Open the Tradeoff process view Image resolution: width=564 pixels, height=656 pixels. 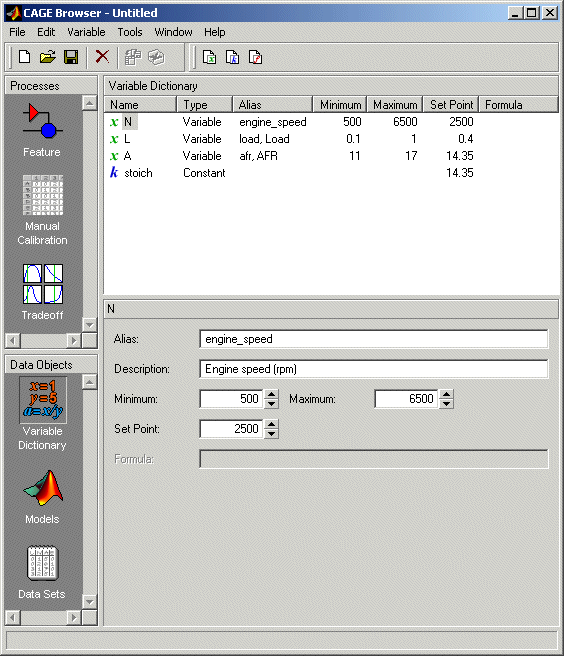click(42, 292)
